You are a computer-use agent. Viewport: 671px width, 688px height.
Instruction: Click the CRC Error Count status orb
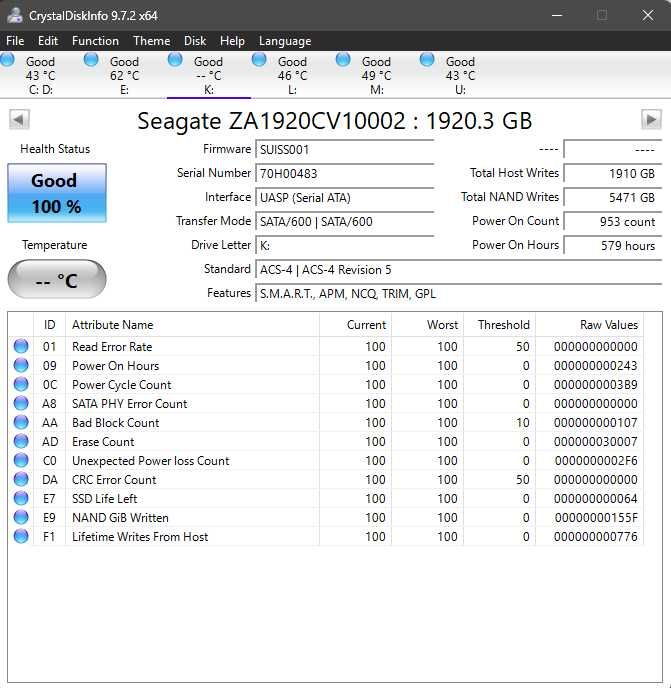point(21,480)
